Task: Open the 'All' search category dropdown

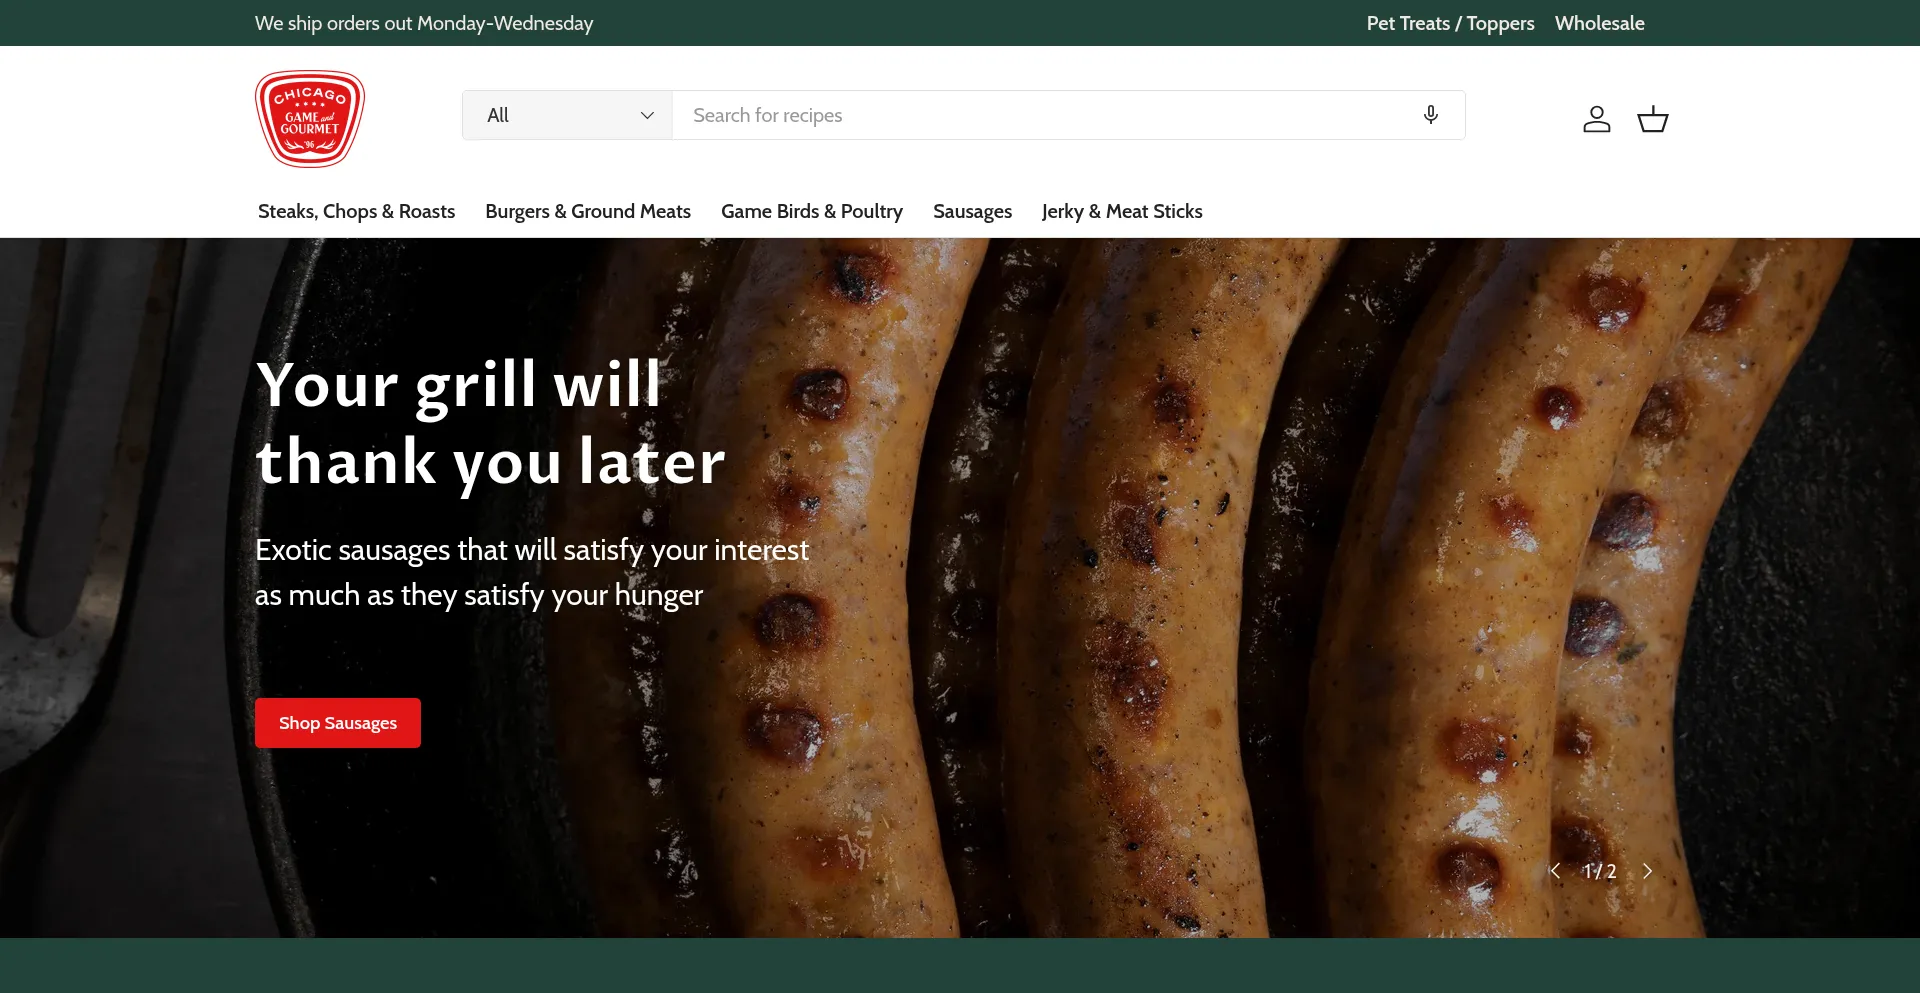Action: click(568, 115)
